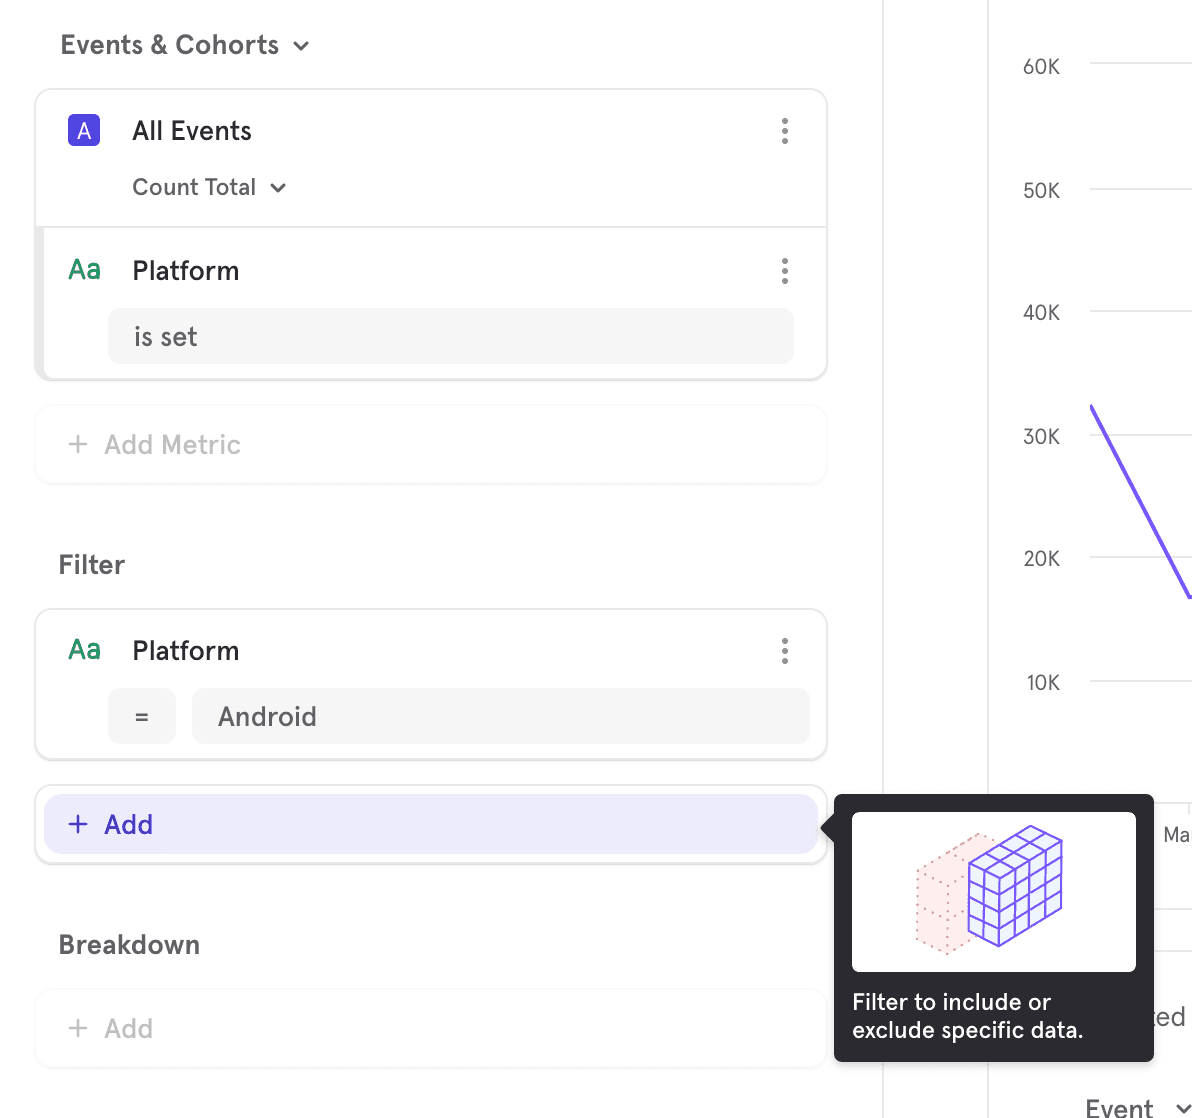Click the purple chart line
The width and height of the screenshot is (1192, 1118).
point(1140,502)
